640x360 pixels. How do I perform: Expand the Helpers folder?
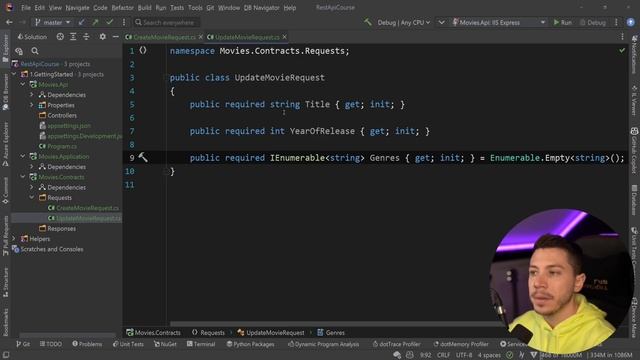pyautogui.click(x=13, y=238)
